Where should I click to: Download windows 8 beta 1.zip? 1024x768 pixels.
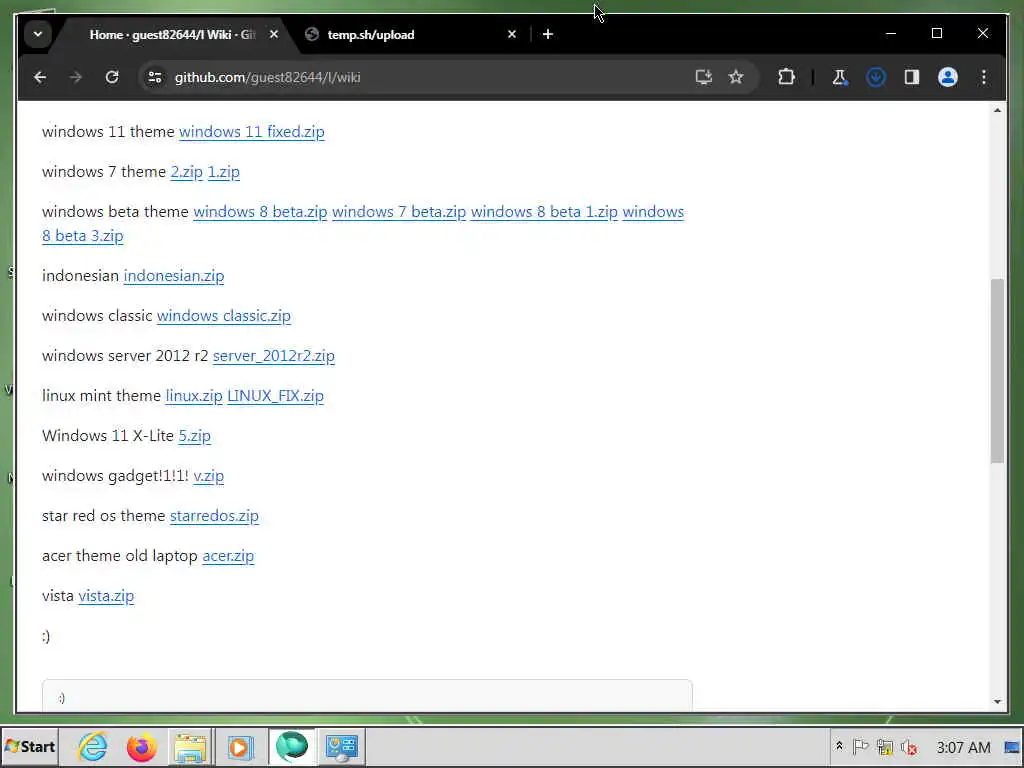click(x=544, y=212)
